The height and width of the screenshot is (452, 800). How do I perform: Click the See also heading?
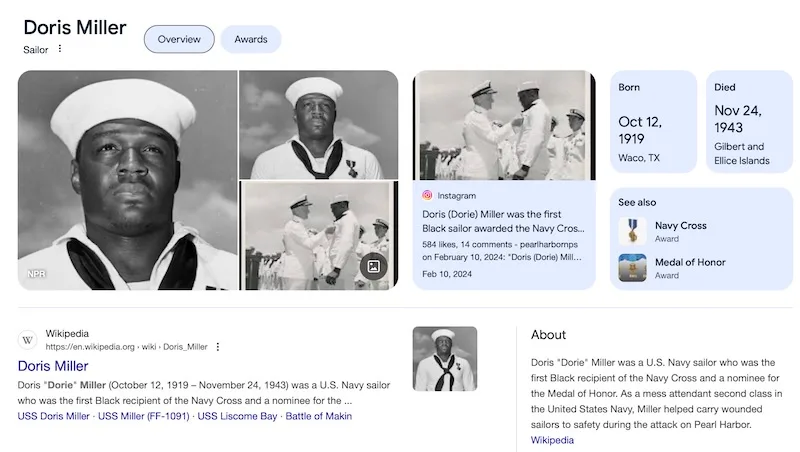pyautogui.click(x=637, y=203)
